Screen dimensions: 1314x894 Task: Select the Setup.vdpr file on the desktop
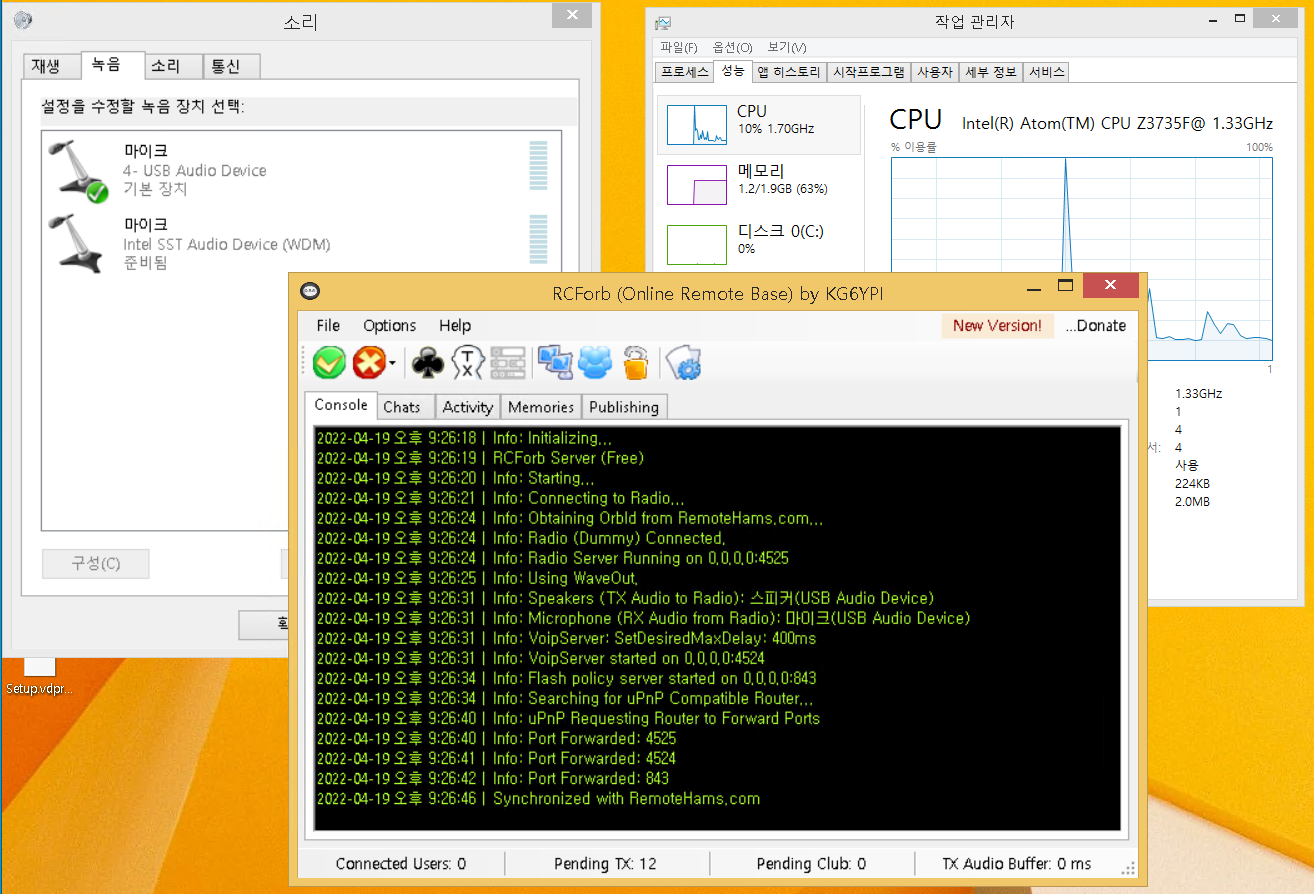39,676
